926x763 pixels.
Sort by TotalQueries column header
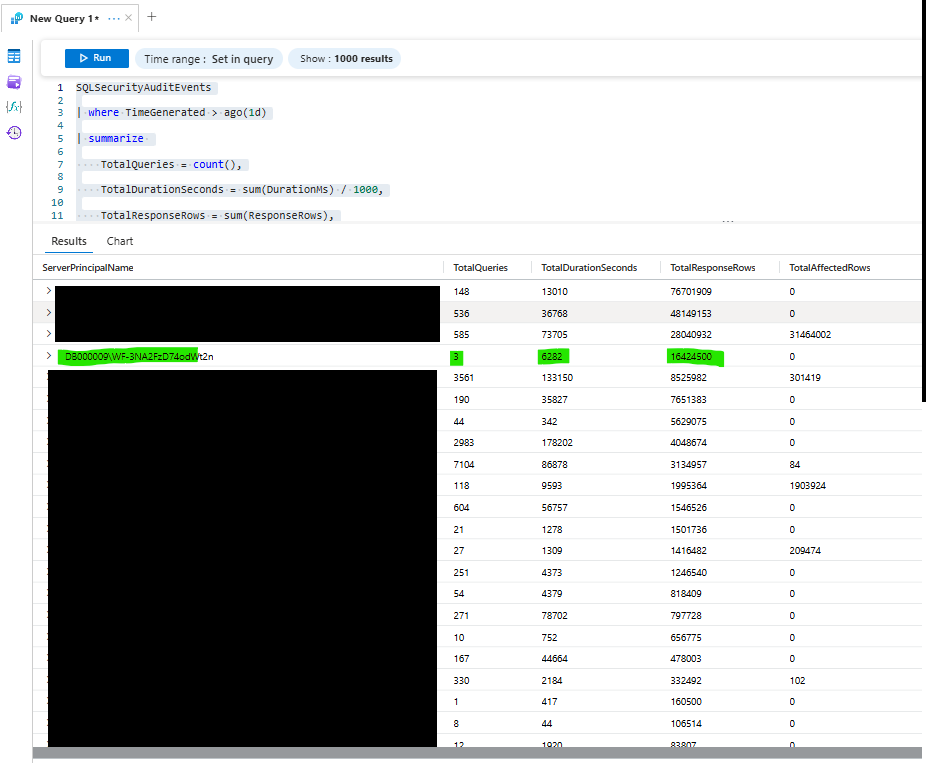point(480,268)
